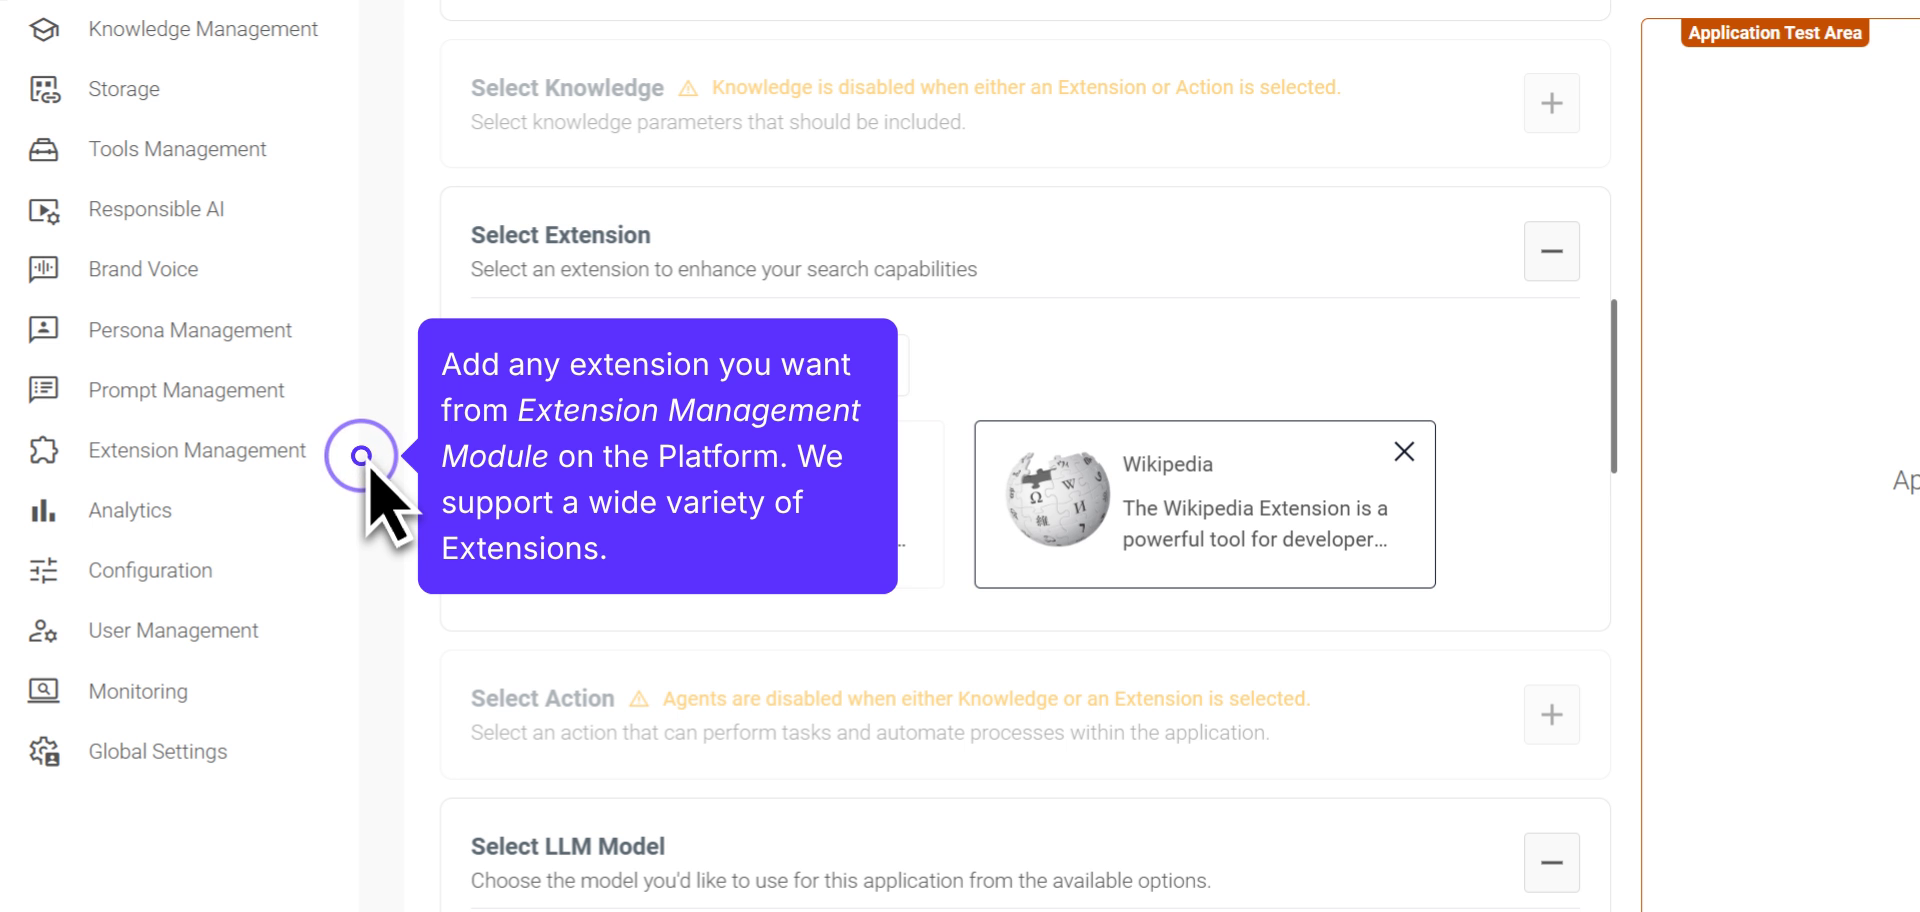1920x912 pixels.
Task: Click the Knowledge Management graduation cap icon
Action: 44,30
